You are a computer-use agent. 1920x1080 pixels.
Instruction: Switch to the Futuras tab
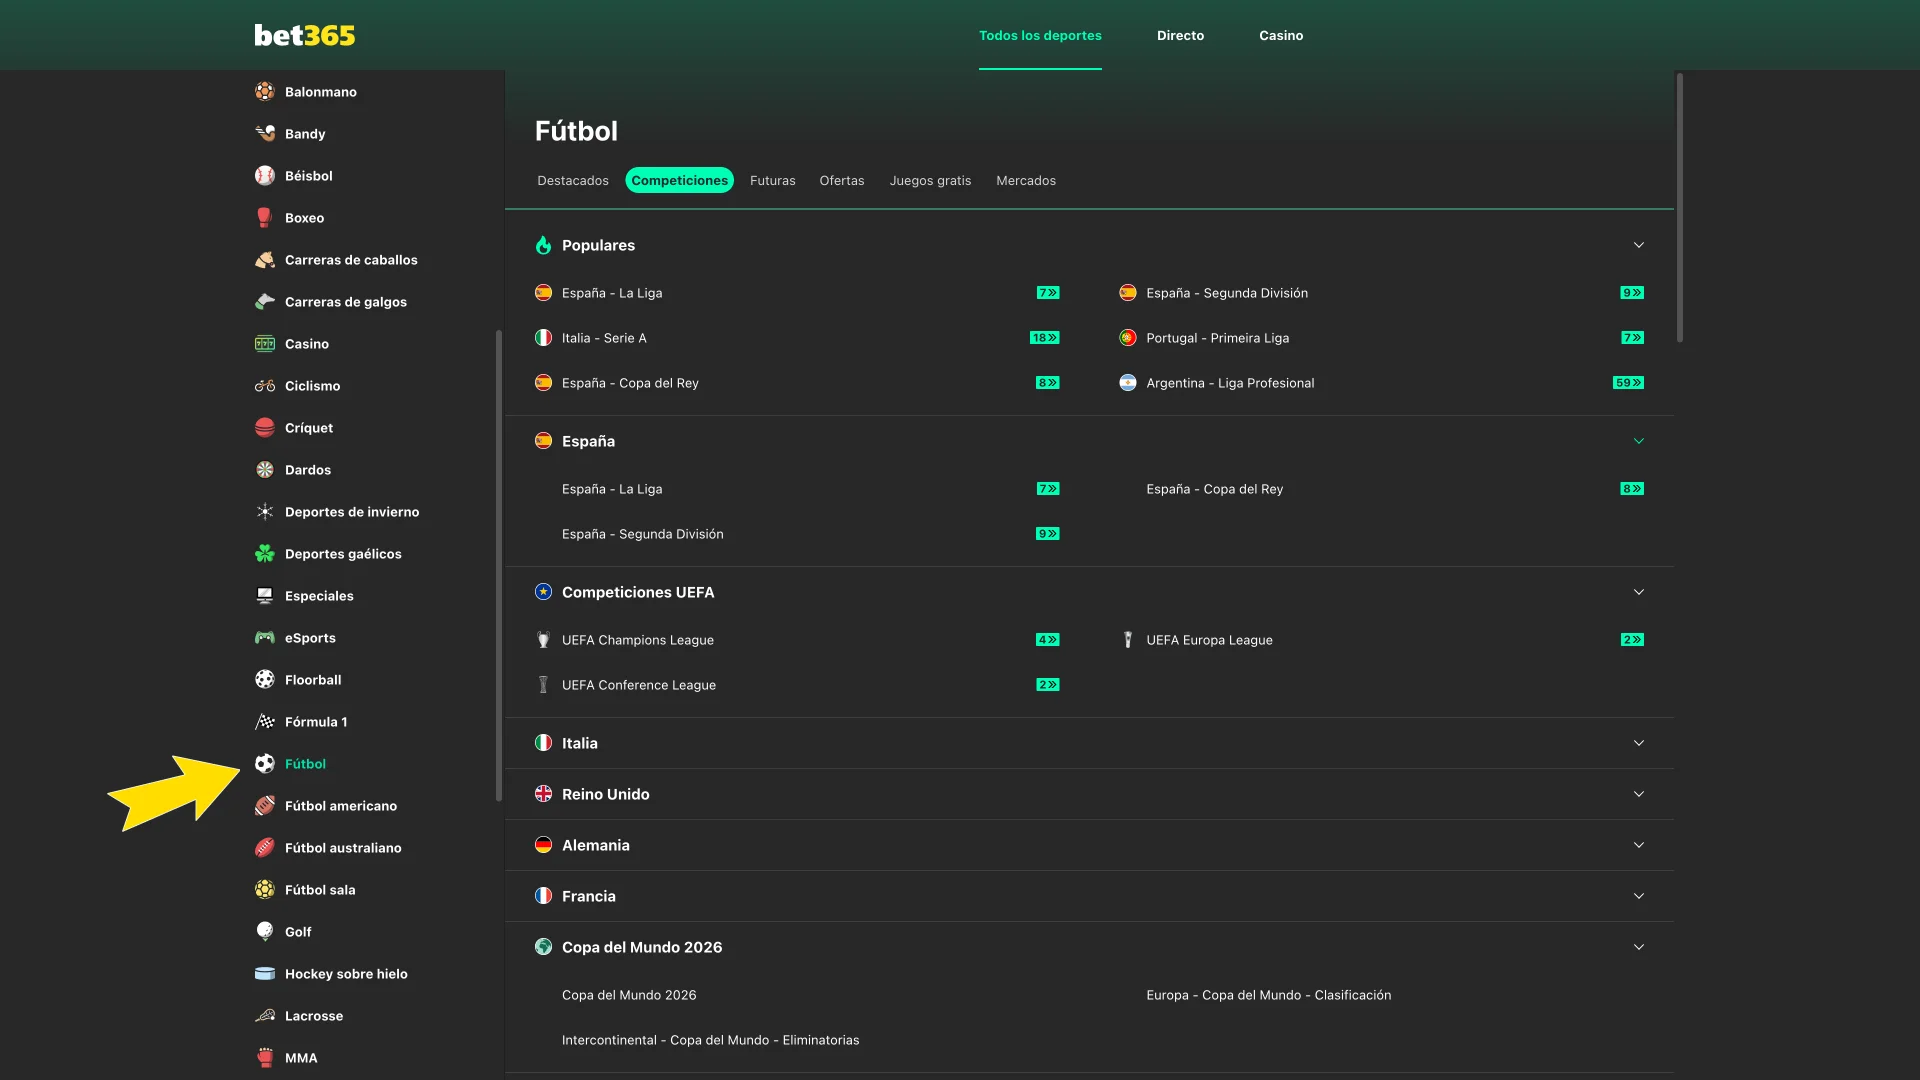(772, 180)
